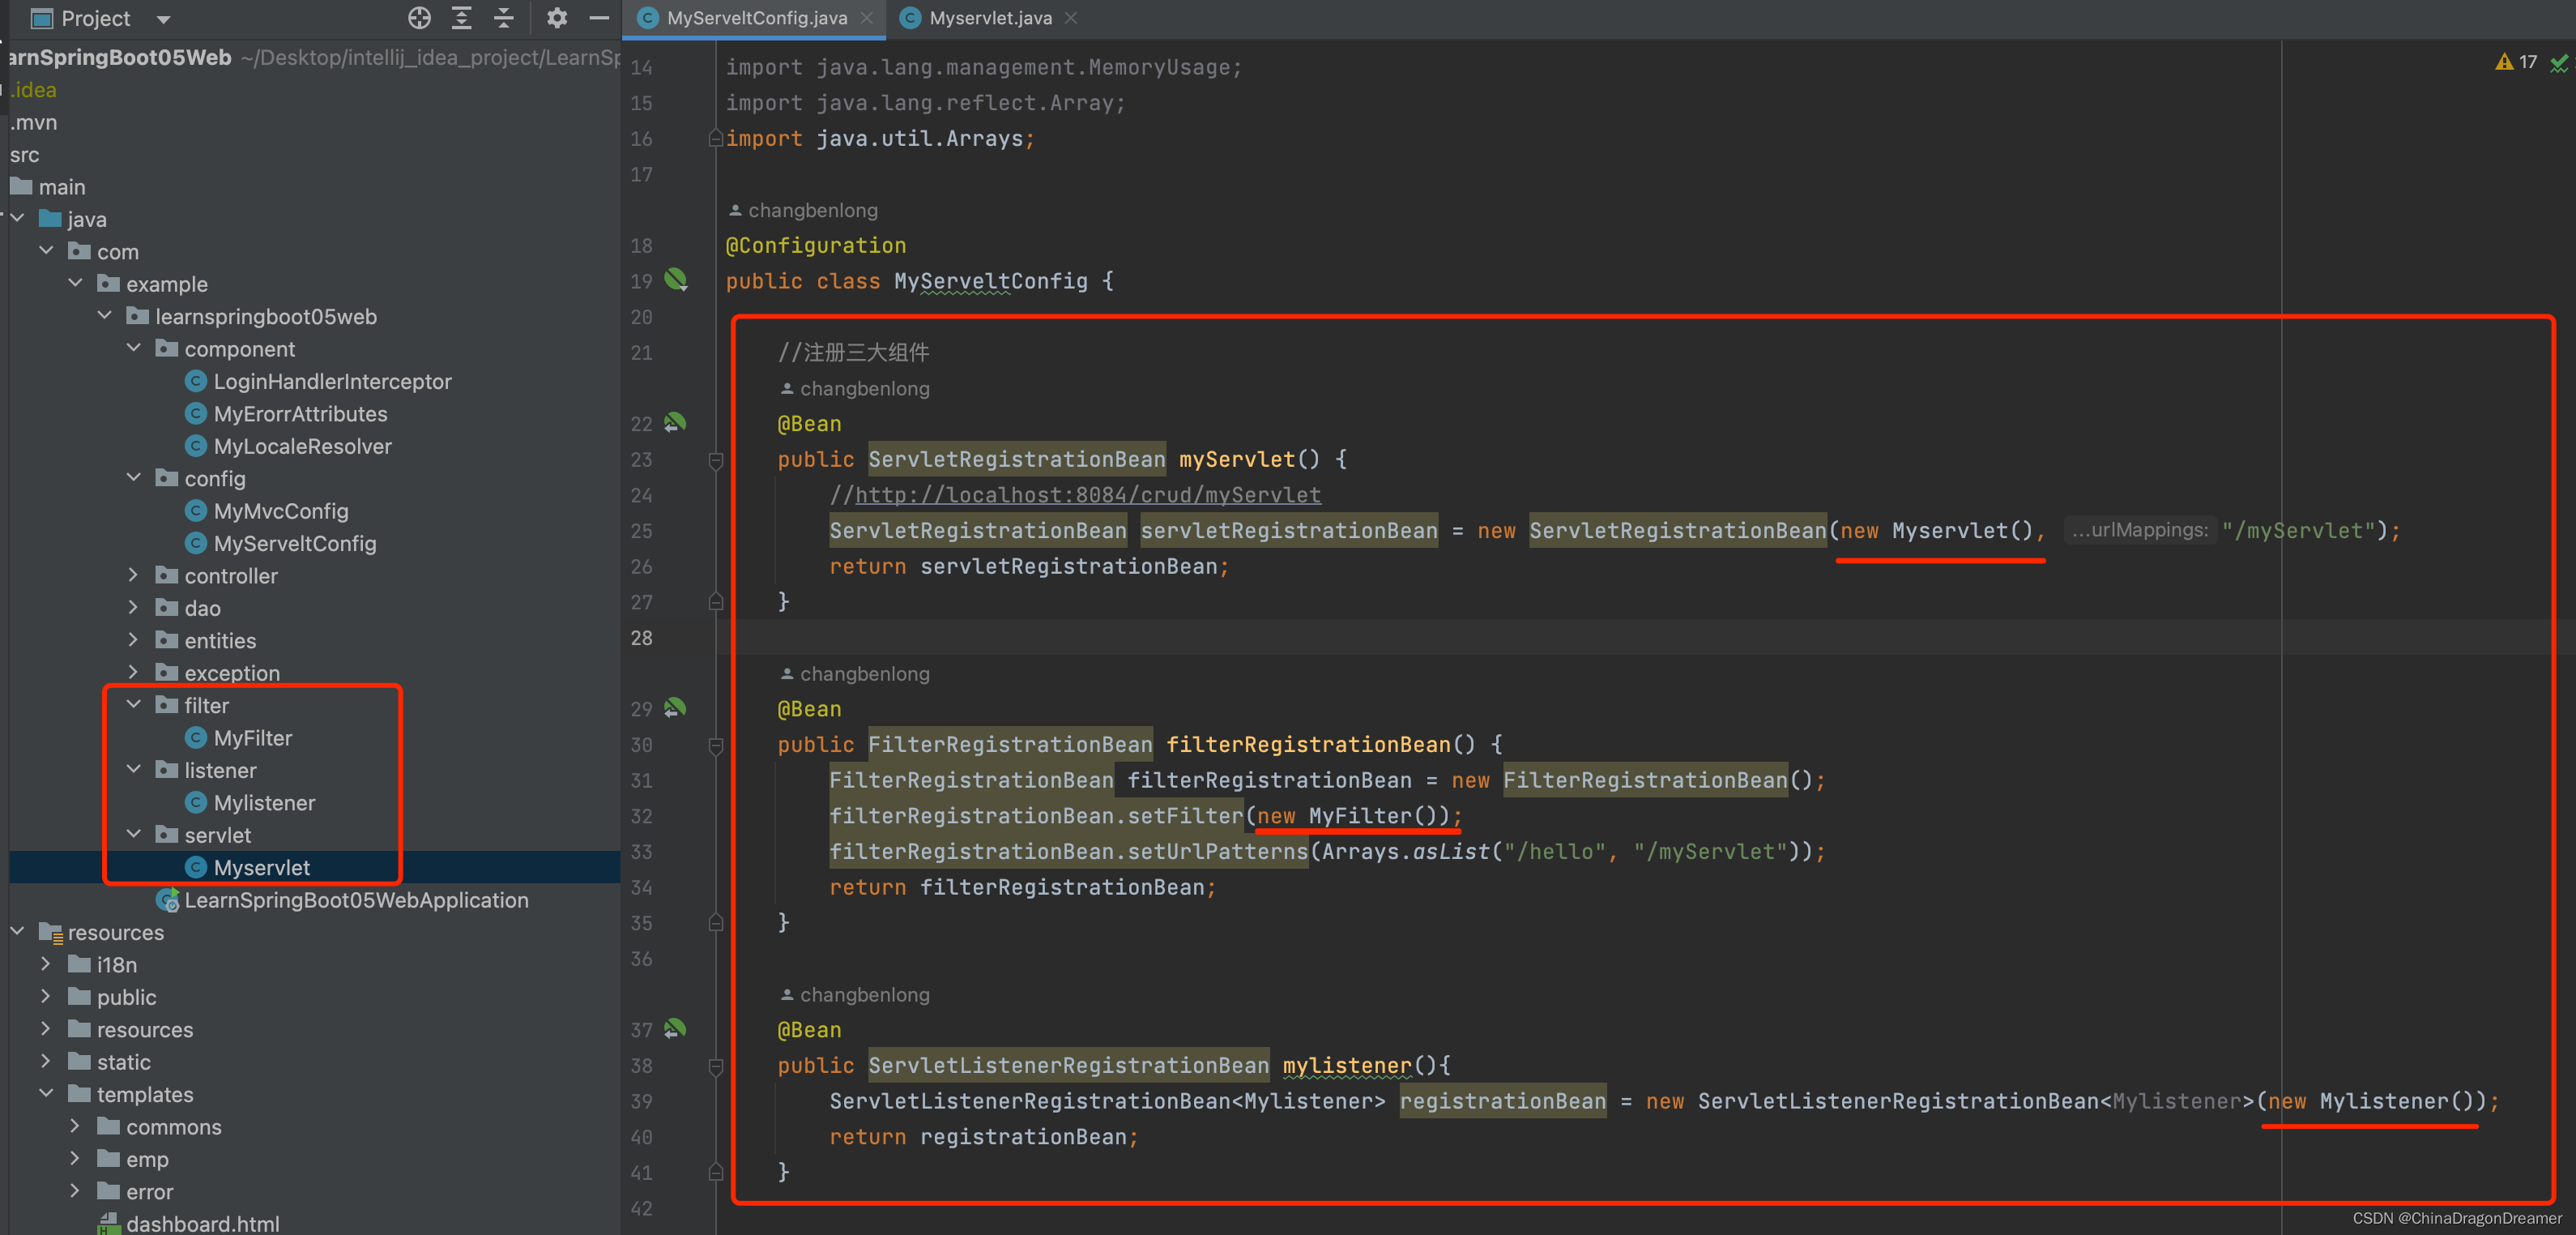Click the warnings indicator showing 17

pyautogui.click(x=2516, y=62)
